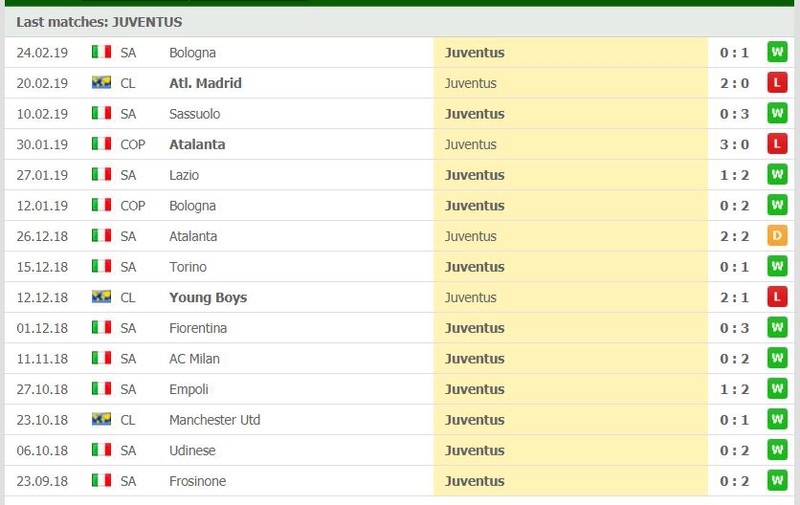Click the red L badge for Atl. Madrid match
This screenshot has height=505, width=800.
[777, 83]
